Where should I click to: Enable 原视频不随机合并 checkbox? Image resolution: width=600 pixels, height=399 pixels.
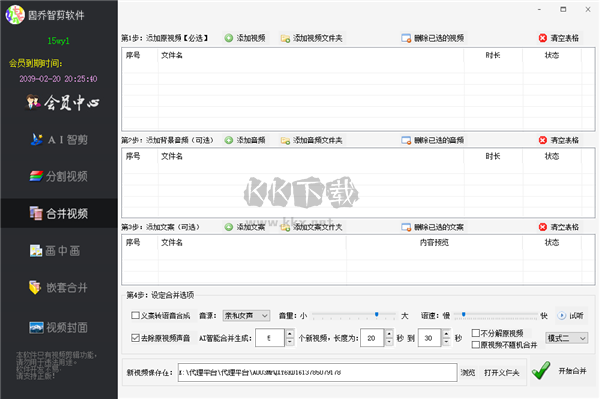(476, 345)
